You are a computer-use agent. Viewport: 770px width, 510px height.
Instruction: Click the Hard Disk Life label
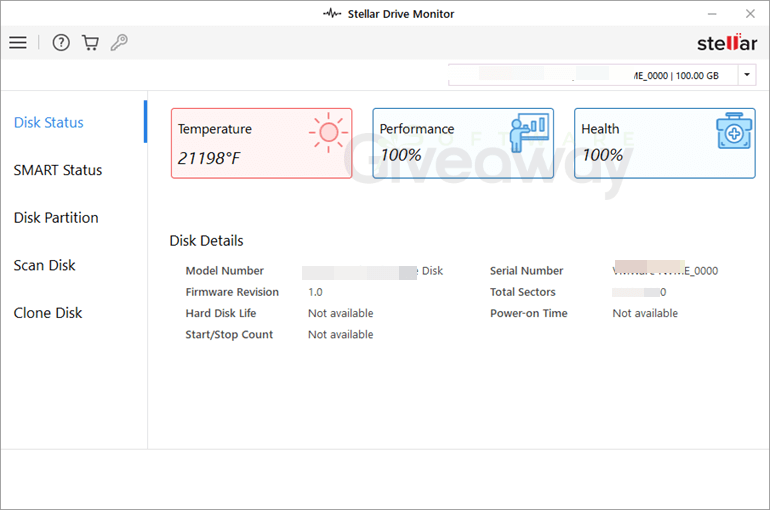(x=220, y=313)
